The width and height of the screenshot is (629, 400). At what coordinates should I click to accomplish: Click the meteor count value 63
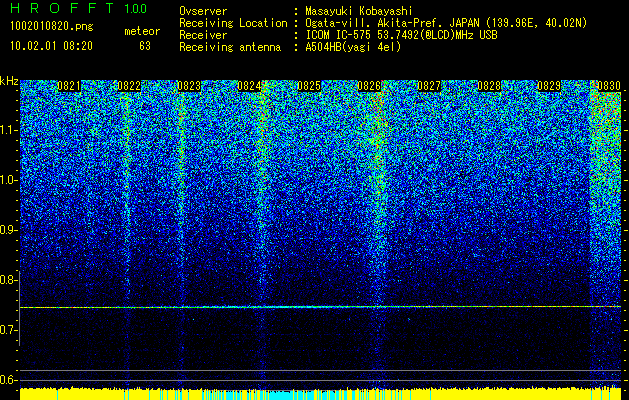pyautogui.click(x=145, y=46)
